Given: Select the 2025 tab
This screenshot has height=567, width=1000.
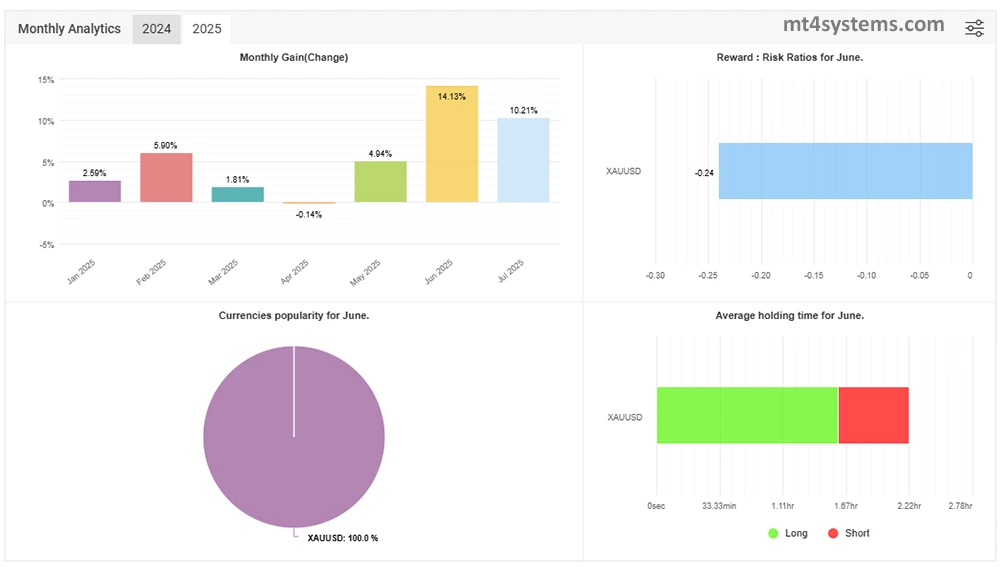Looking at the screenshot, I should (x=207, y=29).
